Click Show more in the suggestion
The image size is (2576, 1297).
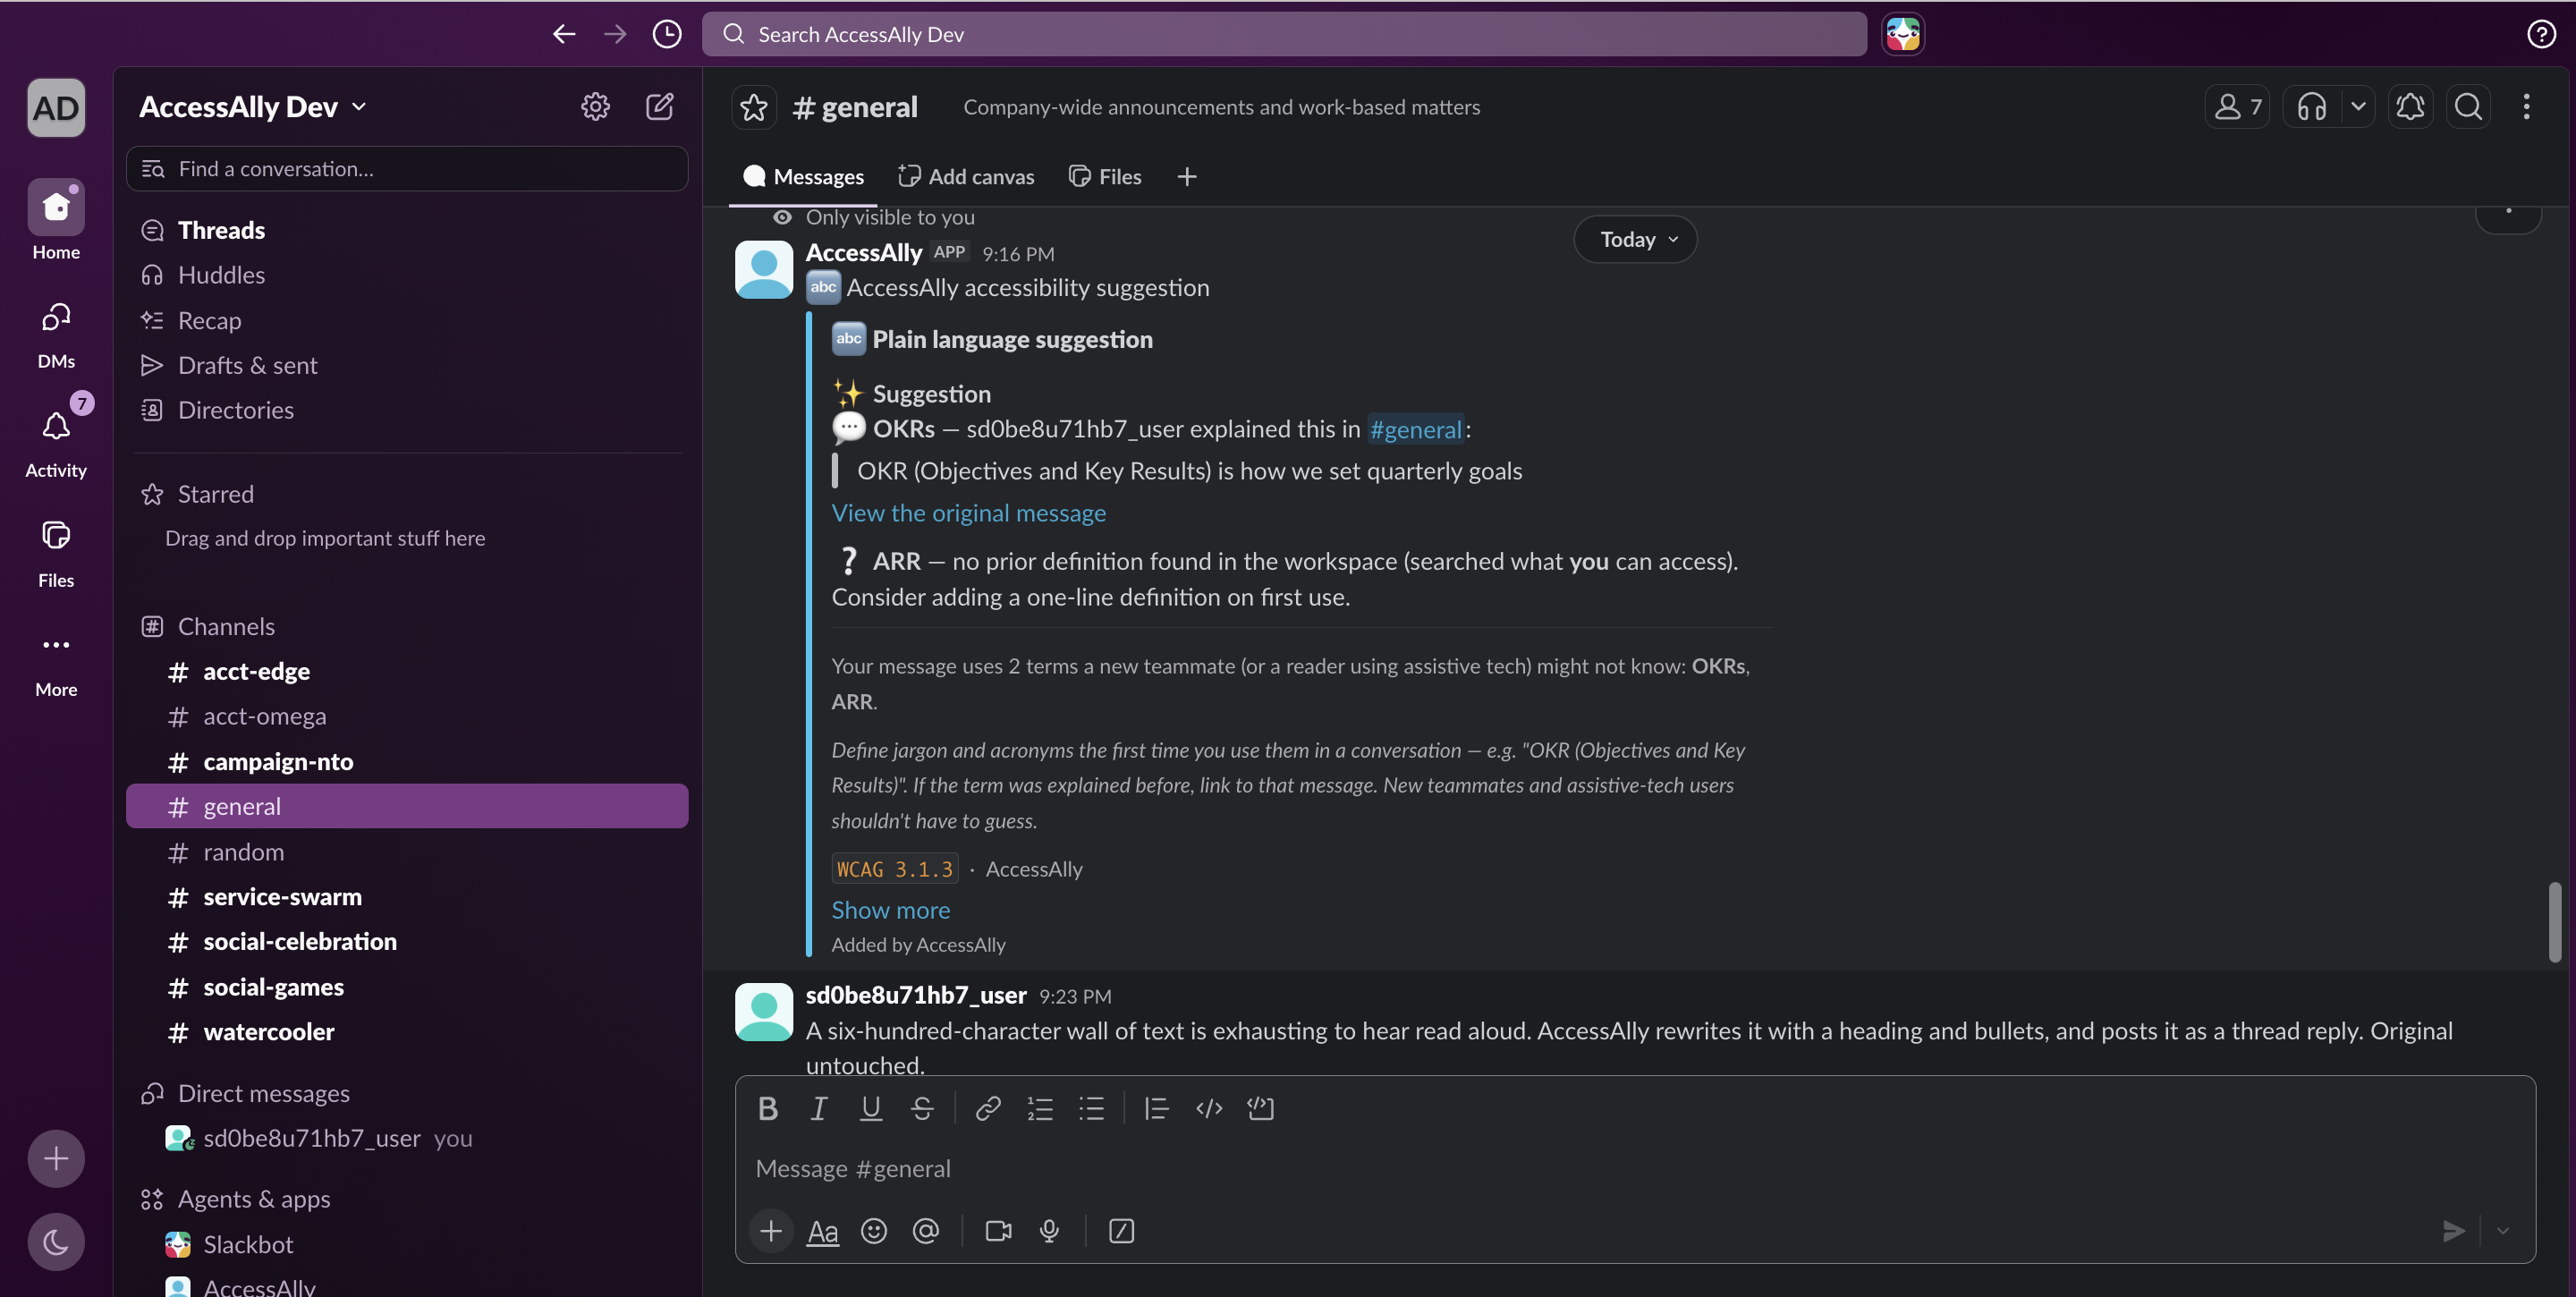[890, 910]
